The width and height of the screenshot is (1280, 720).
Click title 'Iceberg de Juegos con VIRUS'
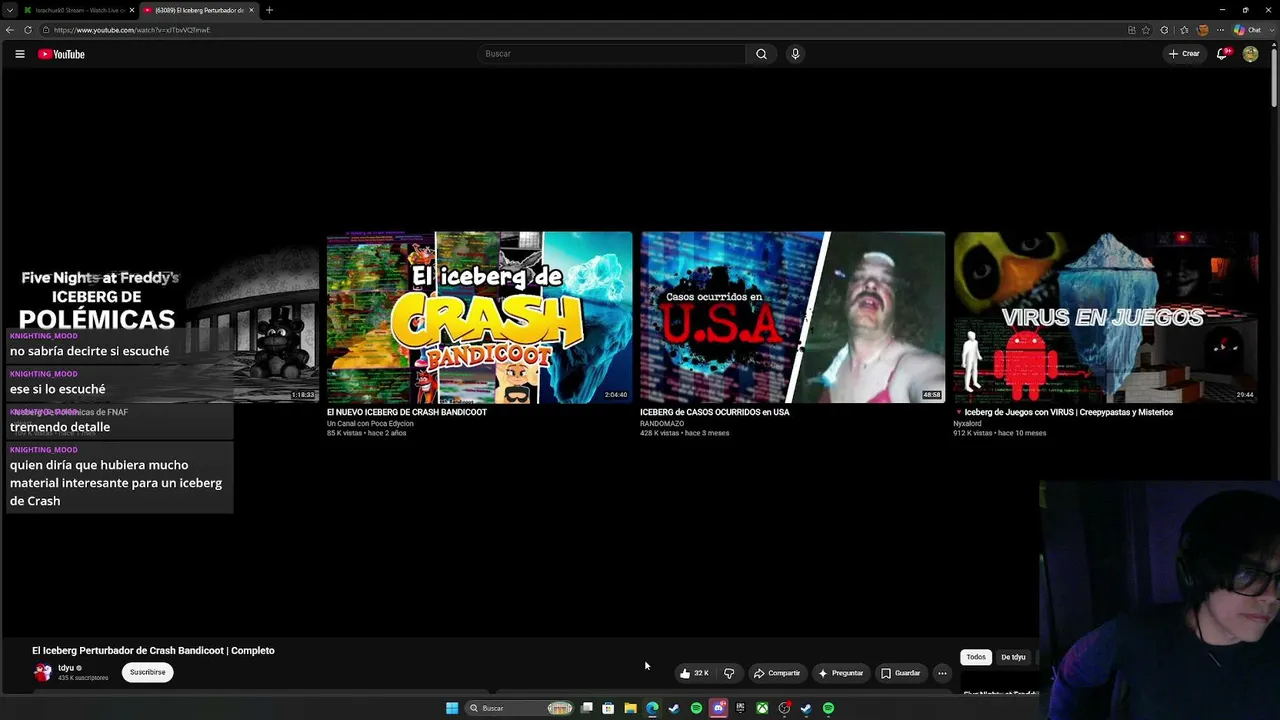click(1069, 412)
